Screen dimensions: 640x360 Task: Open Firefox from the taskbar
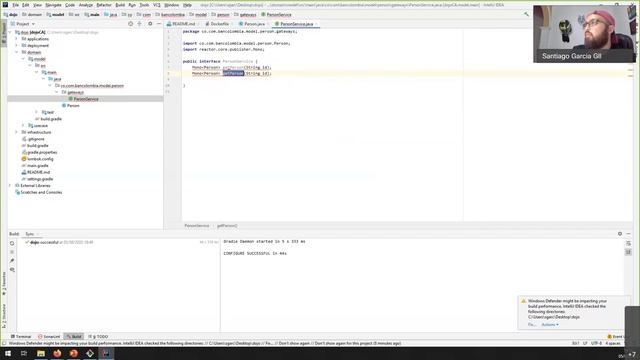pos(57,353)
